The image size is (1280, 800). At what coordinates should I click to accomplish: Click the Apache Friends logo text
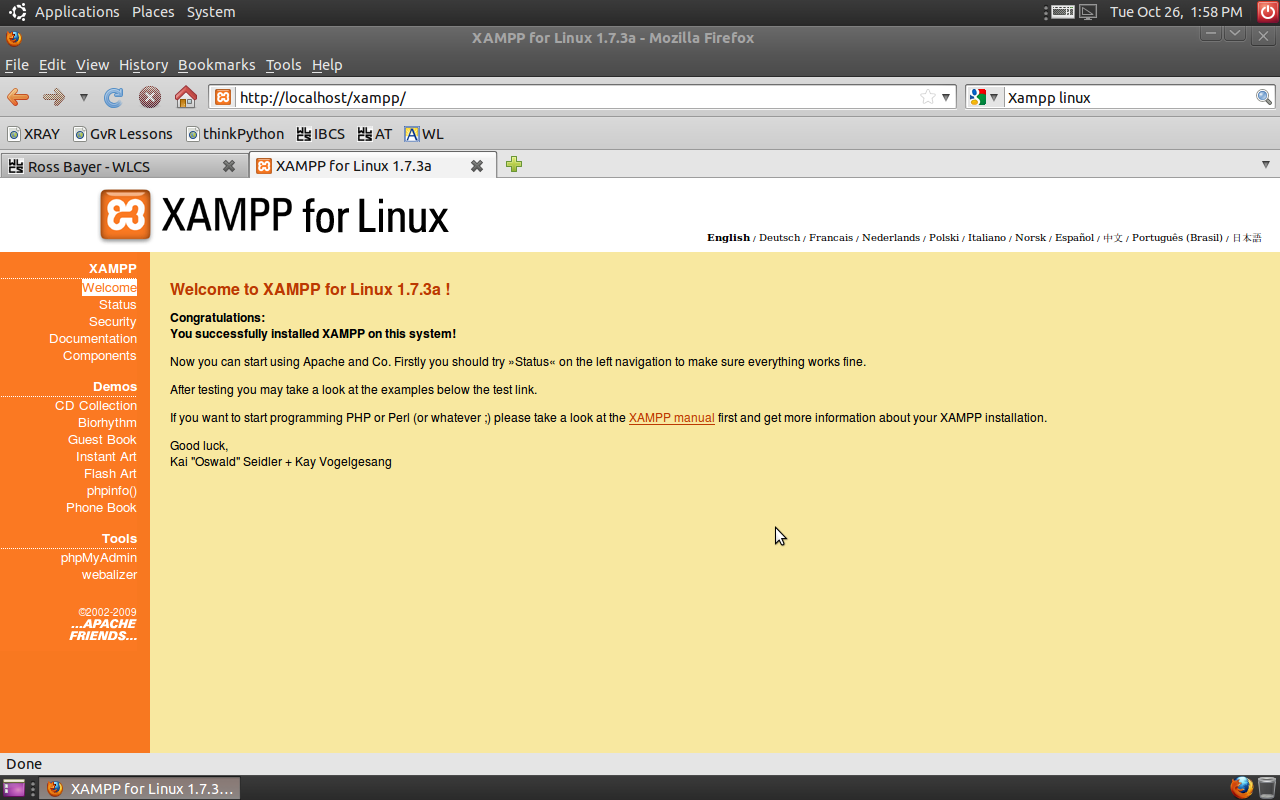[103, 629]
